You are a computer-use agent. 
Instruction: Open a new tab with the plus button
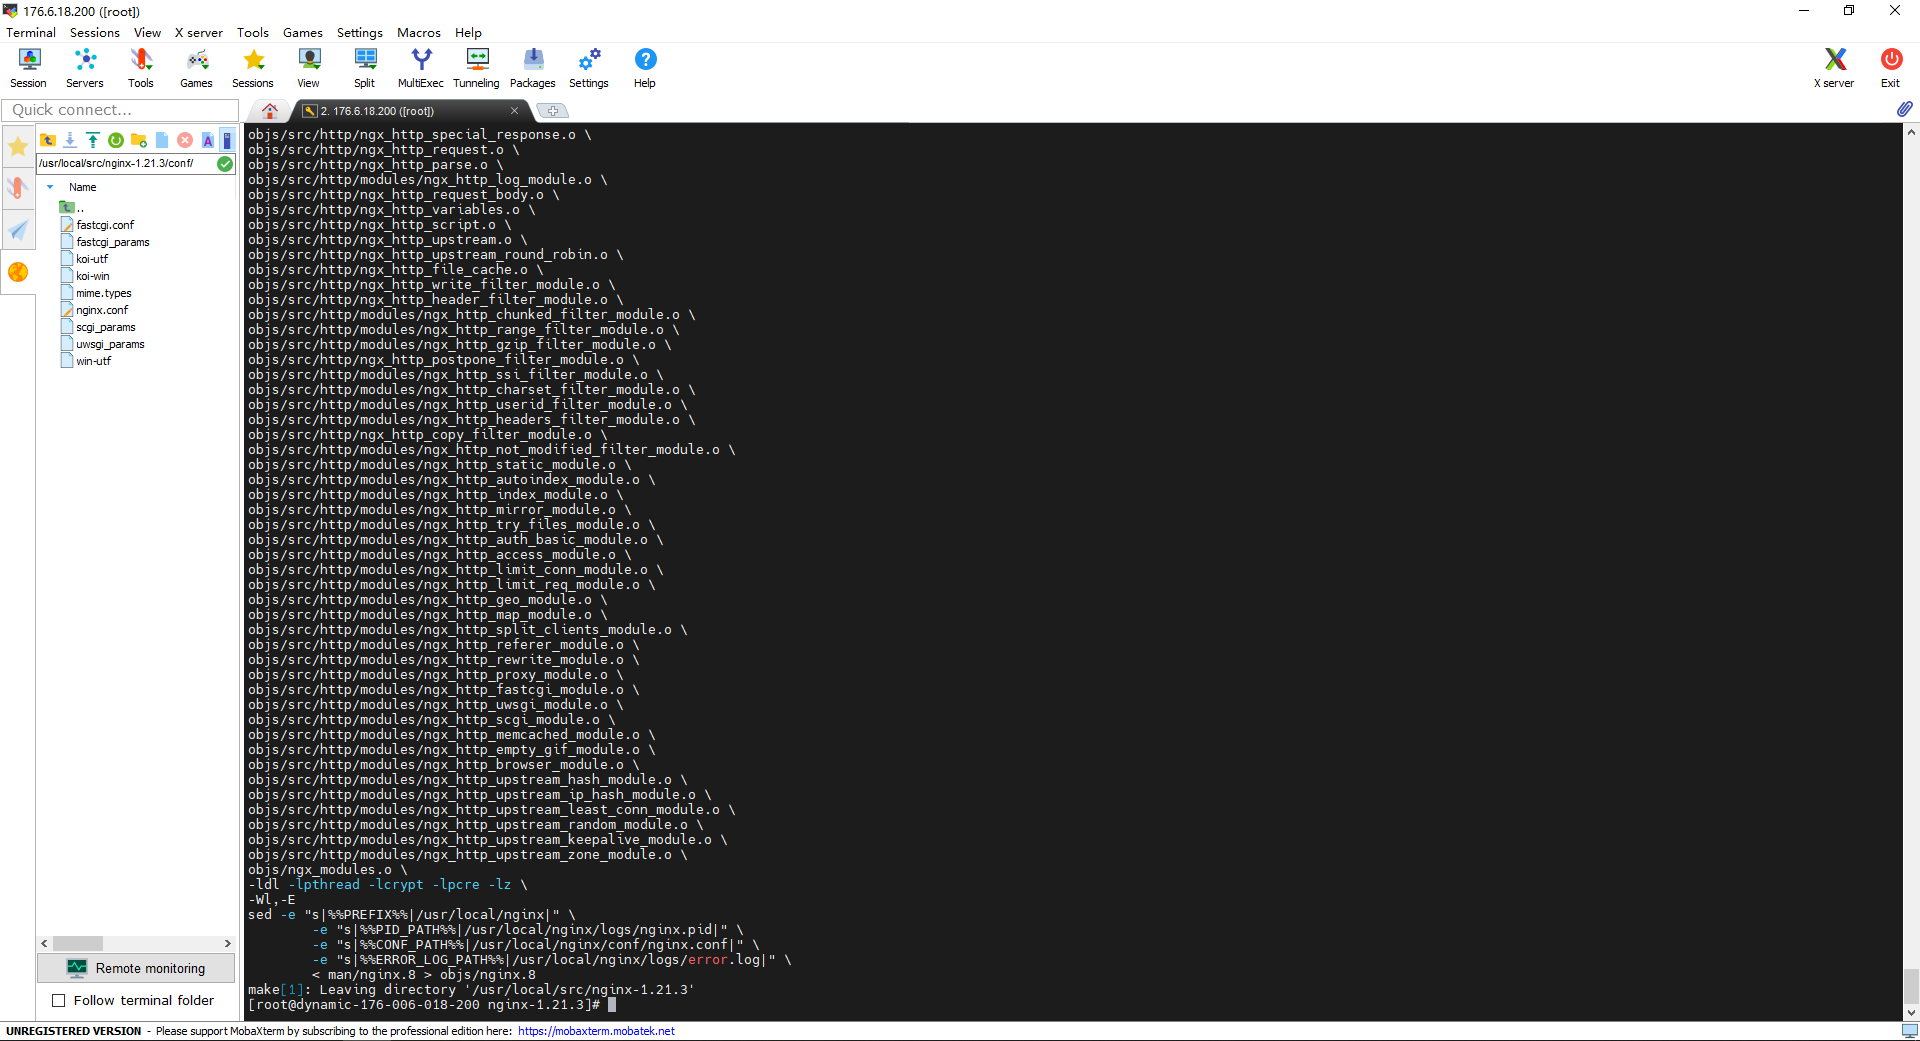pyautogui.click(x=553, y=111)
